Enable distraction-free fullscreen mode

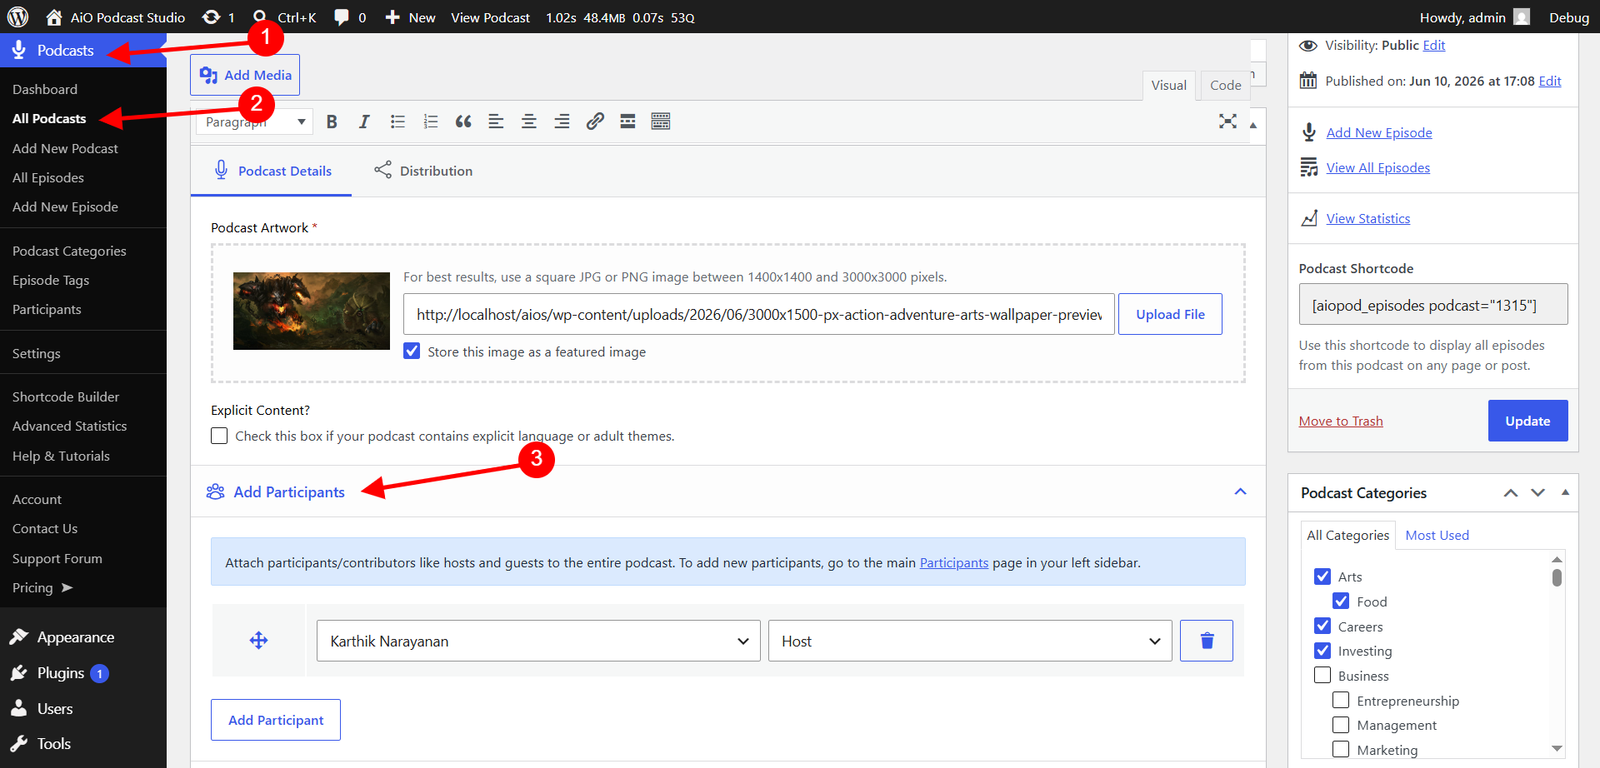coord(1228,121)
